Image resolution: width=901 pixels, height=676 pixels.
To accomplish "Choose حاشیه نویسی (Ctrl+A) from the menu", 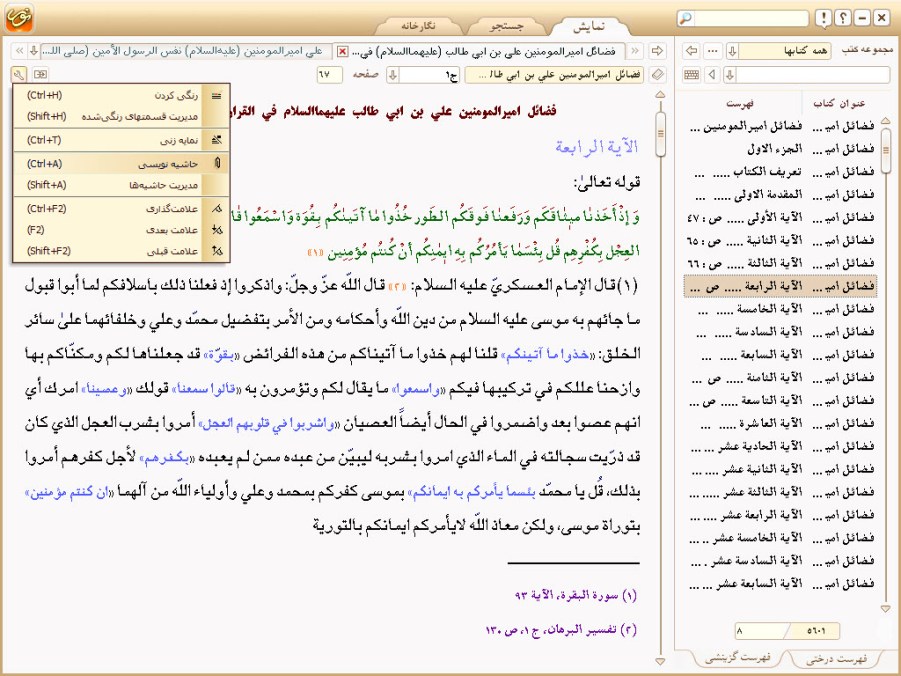I will click(x=121, y=164).
